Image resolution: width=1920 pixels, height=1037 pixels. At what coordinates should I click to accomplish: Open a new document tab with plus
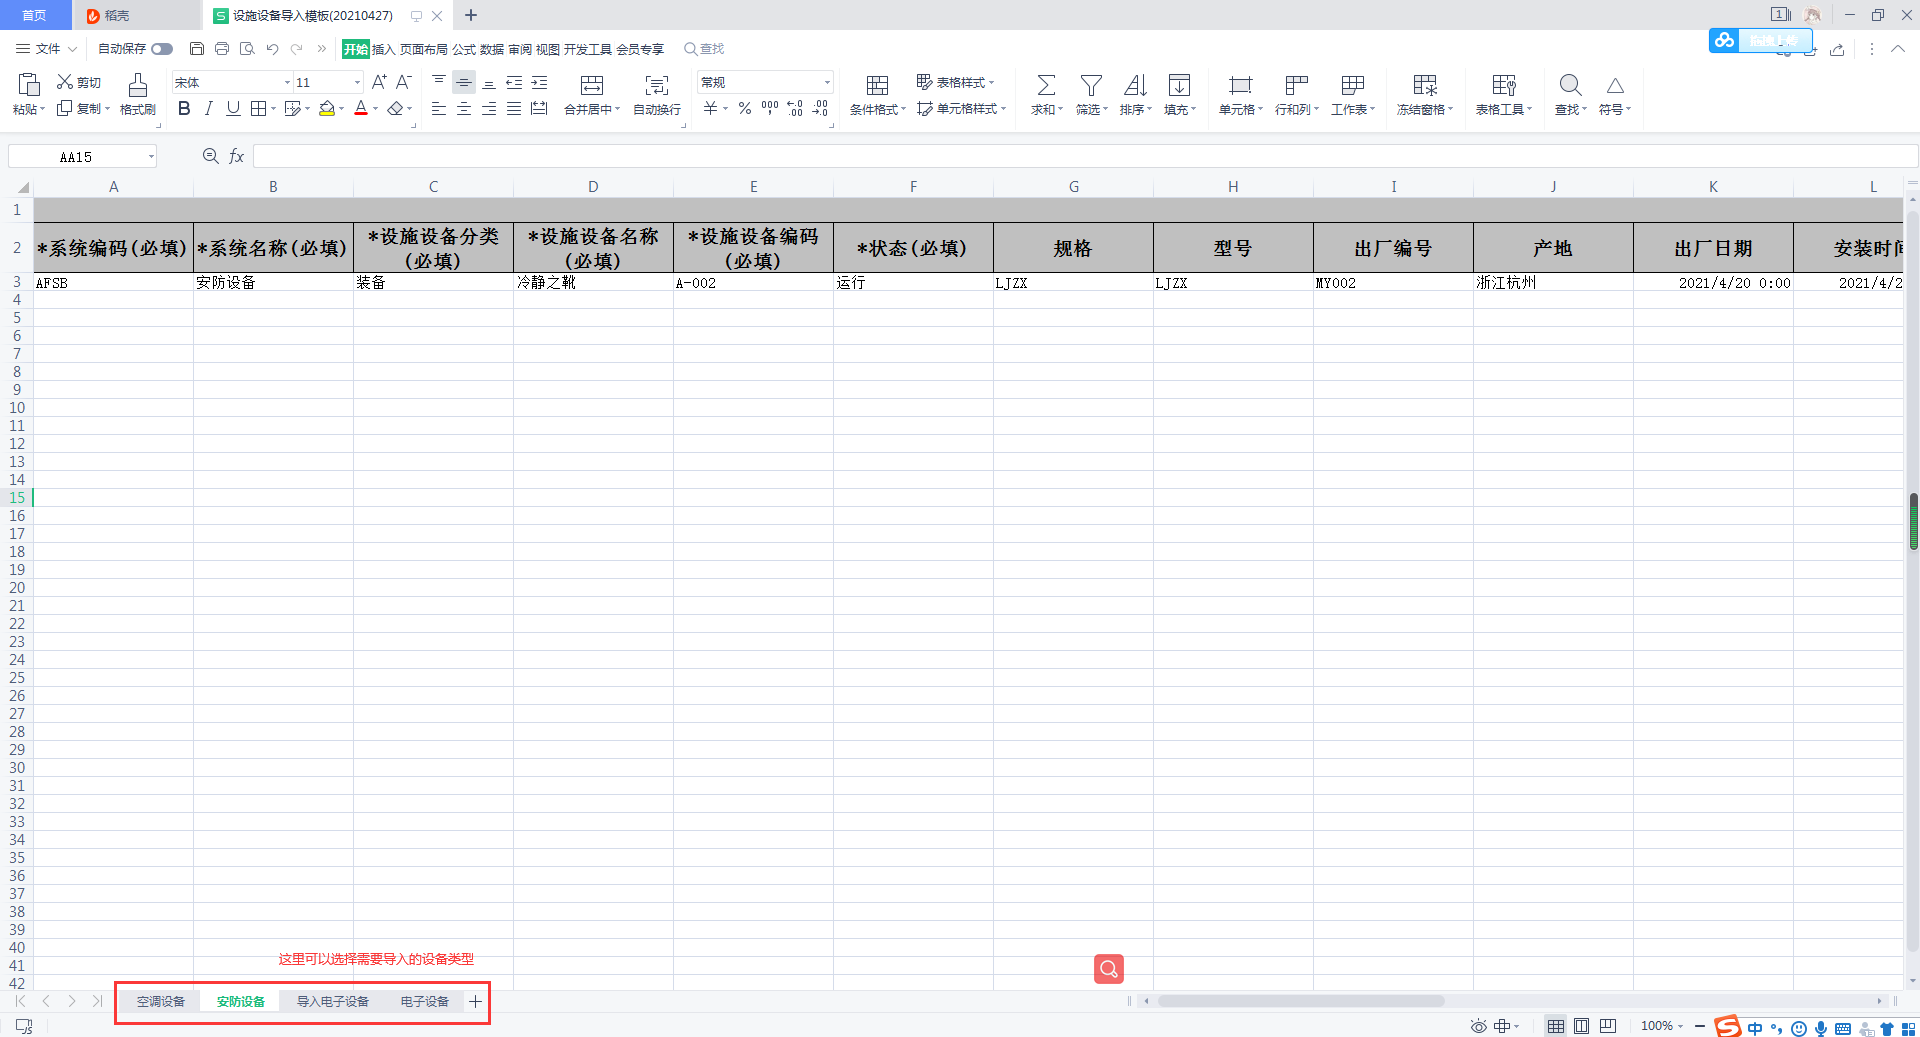pos(471,15)
